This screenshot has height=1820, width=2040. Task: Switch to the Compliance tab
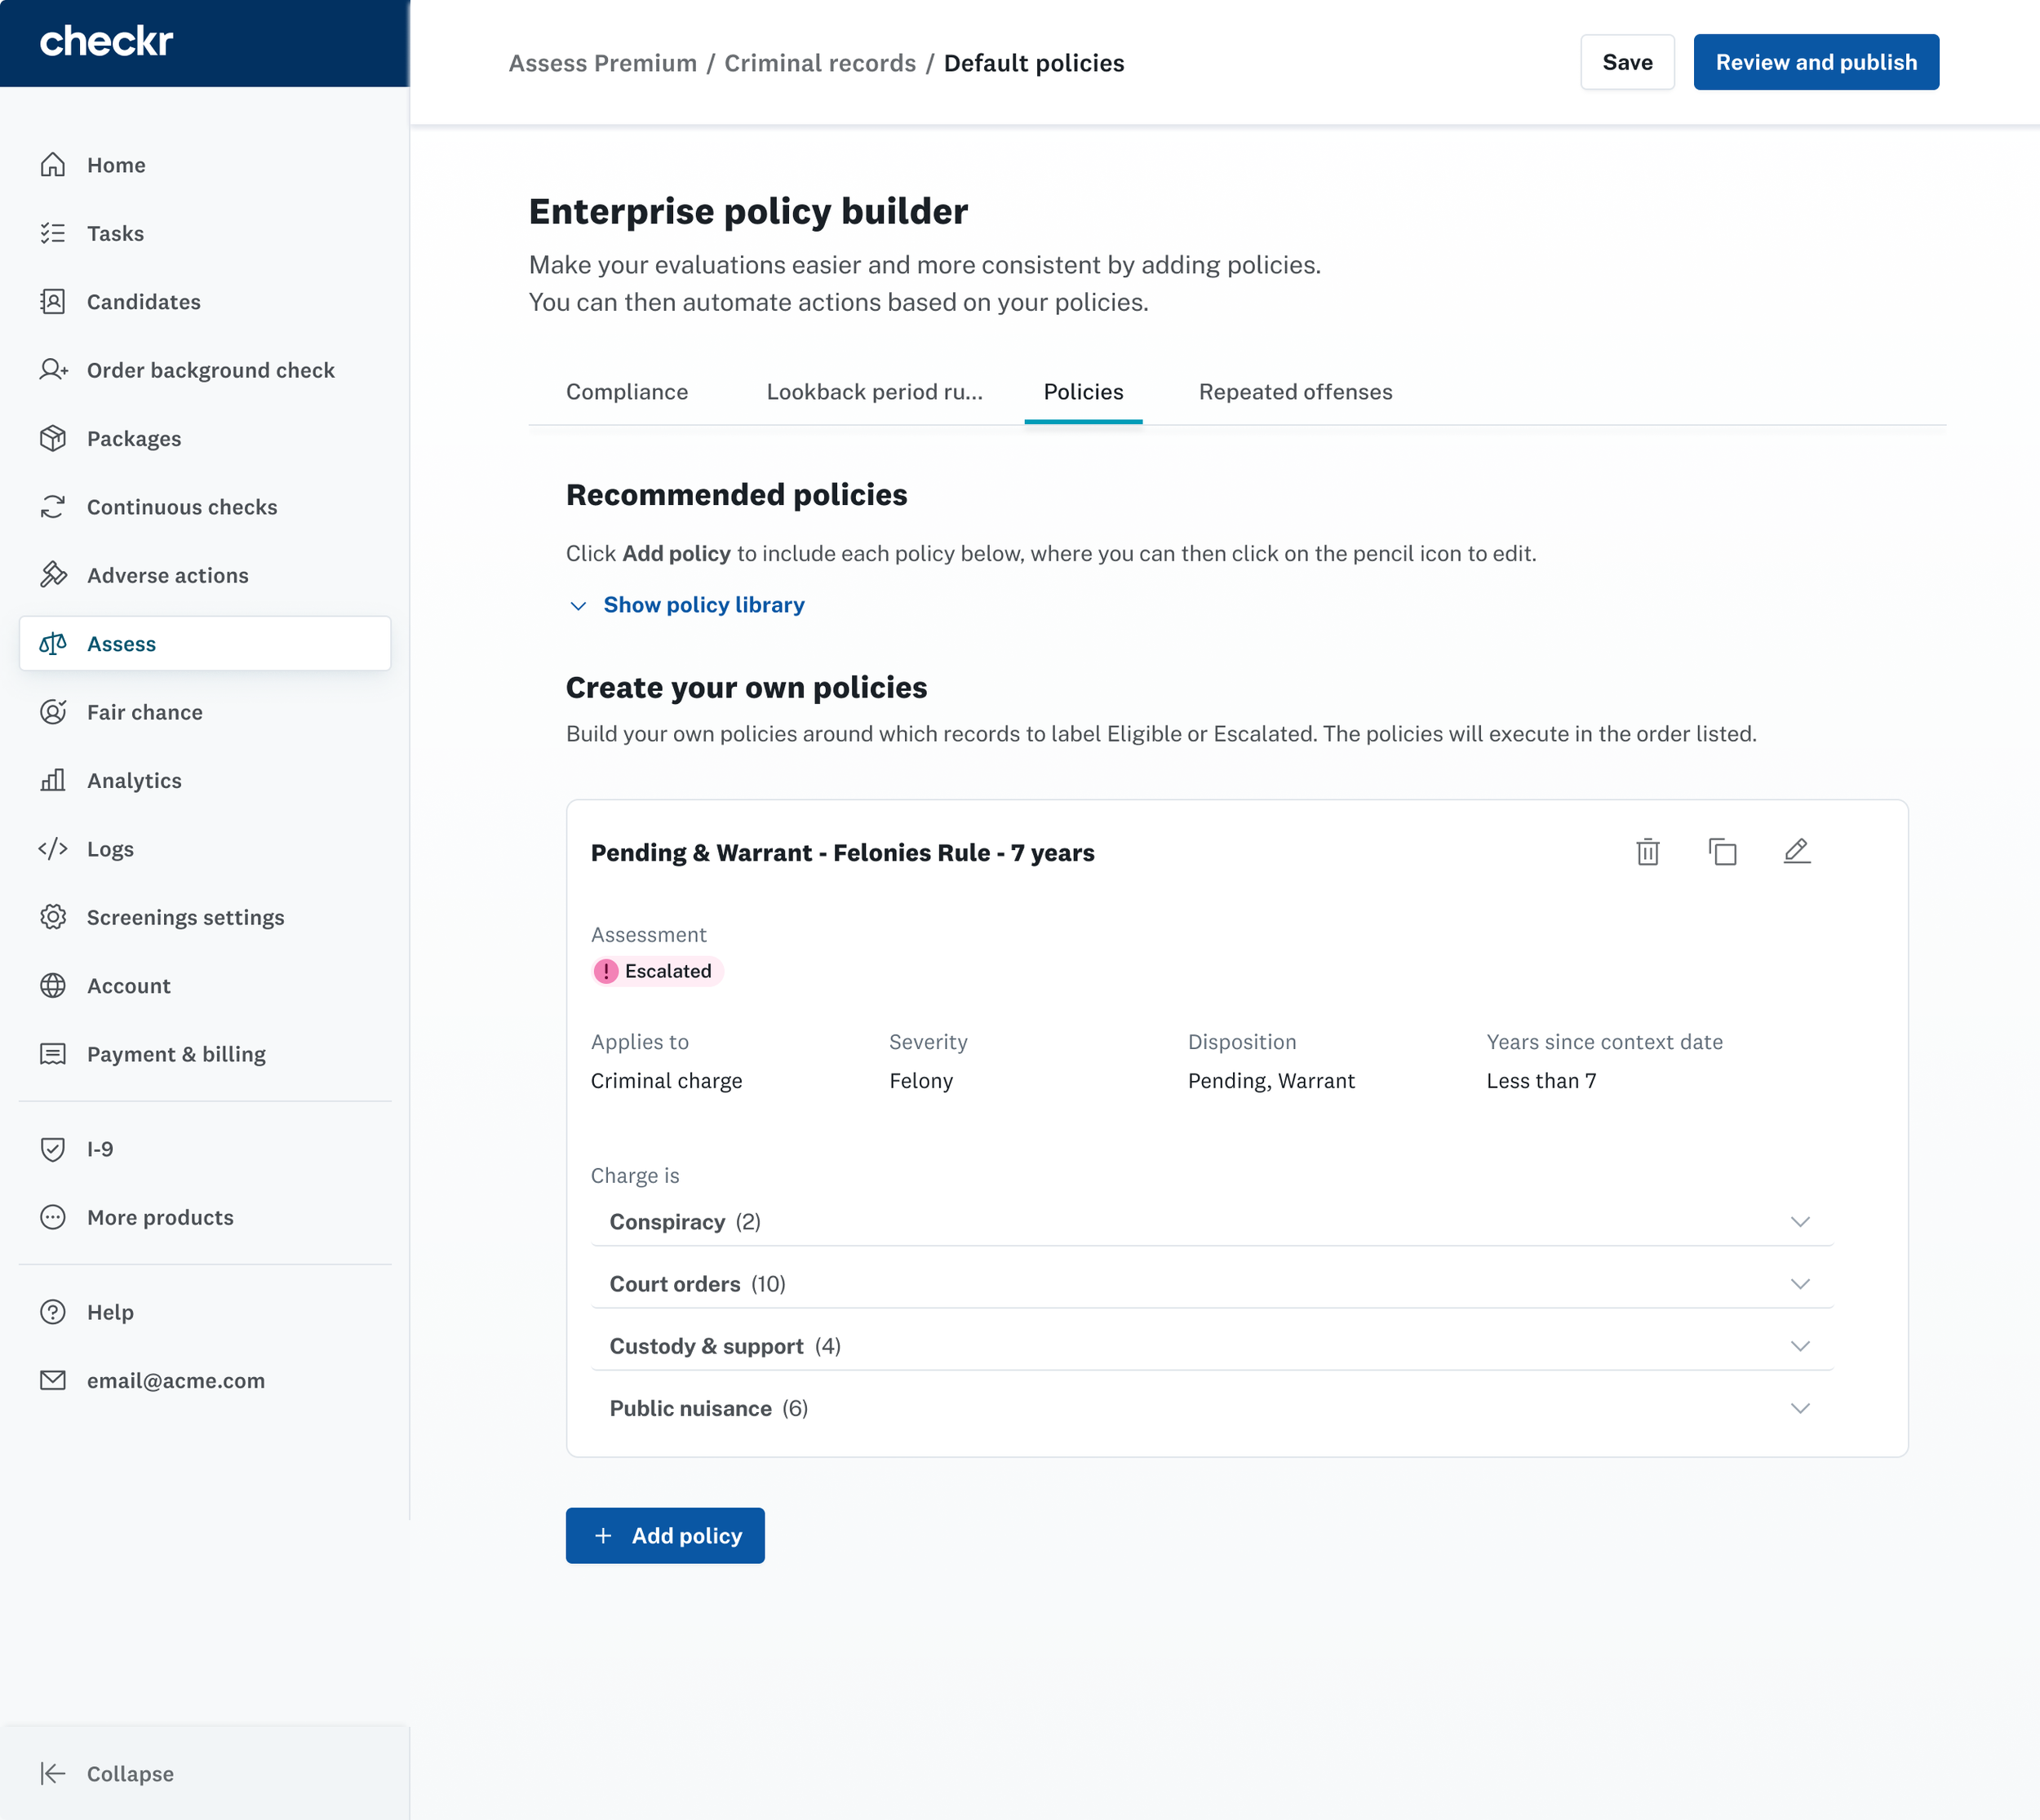tap(627, 392)
